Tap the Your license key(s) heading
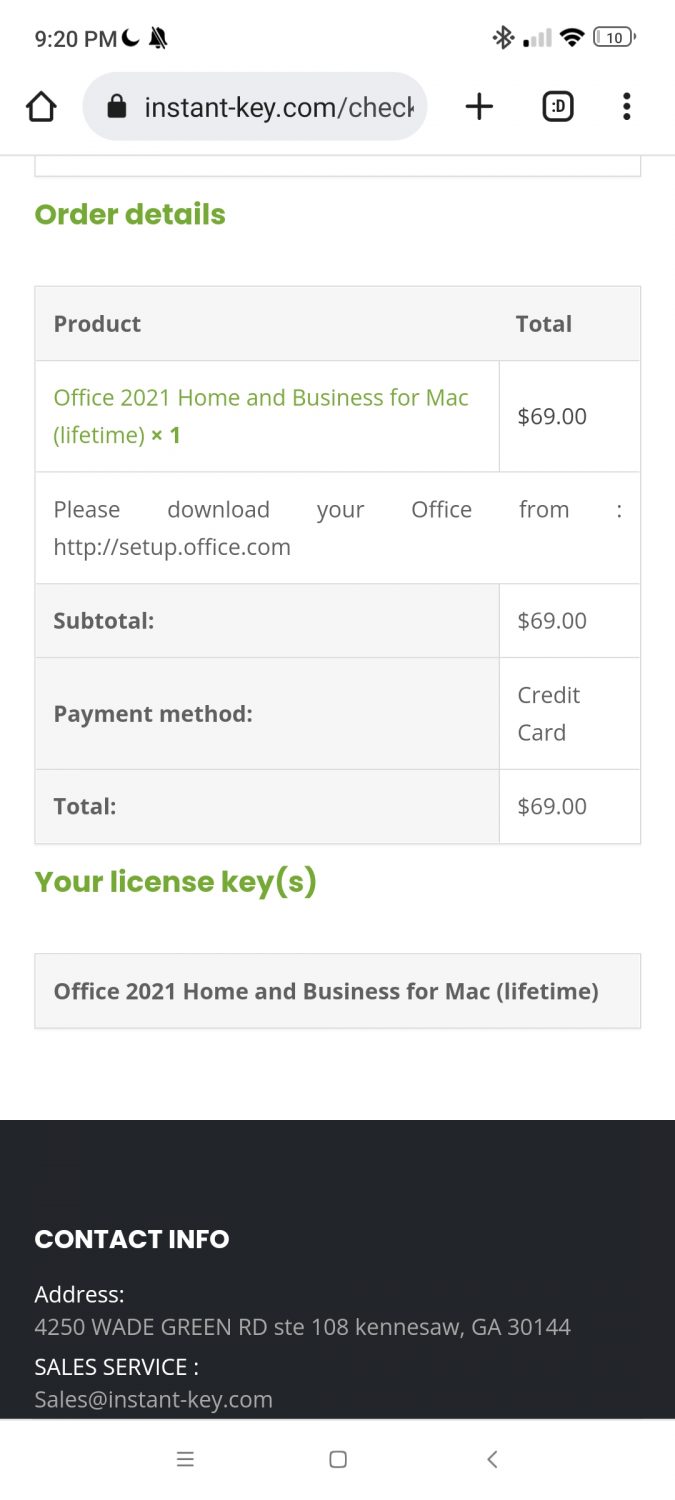This screenshot has height=1500, width=675. [175, 881]
